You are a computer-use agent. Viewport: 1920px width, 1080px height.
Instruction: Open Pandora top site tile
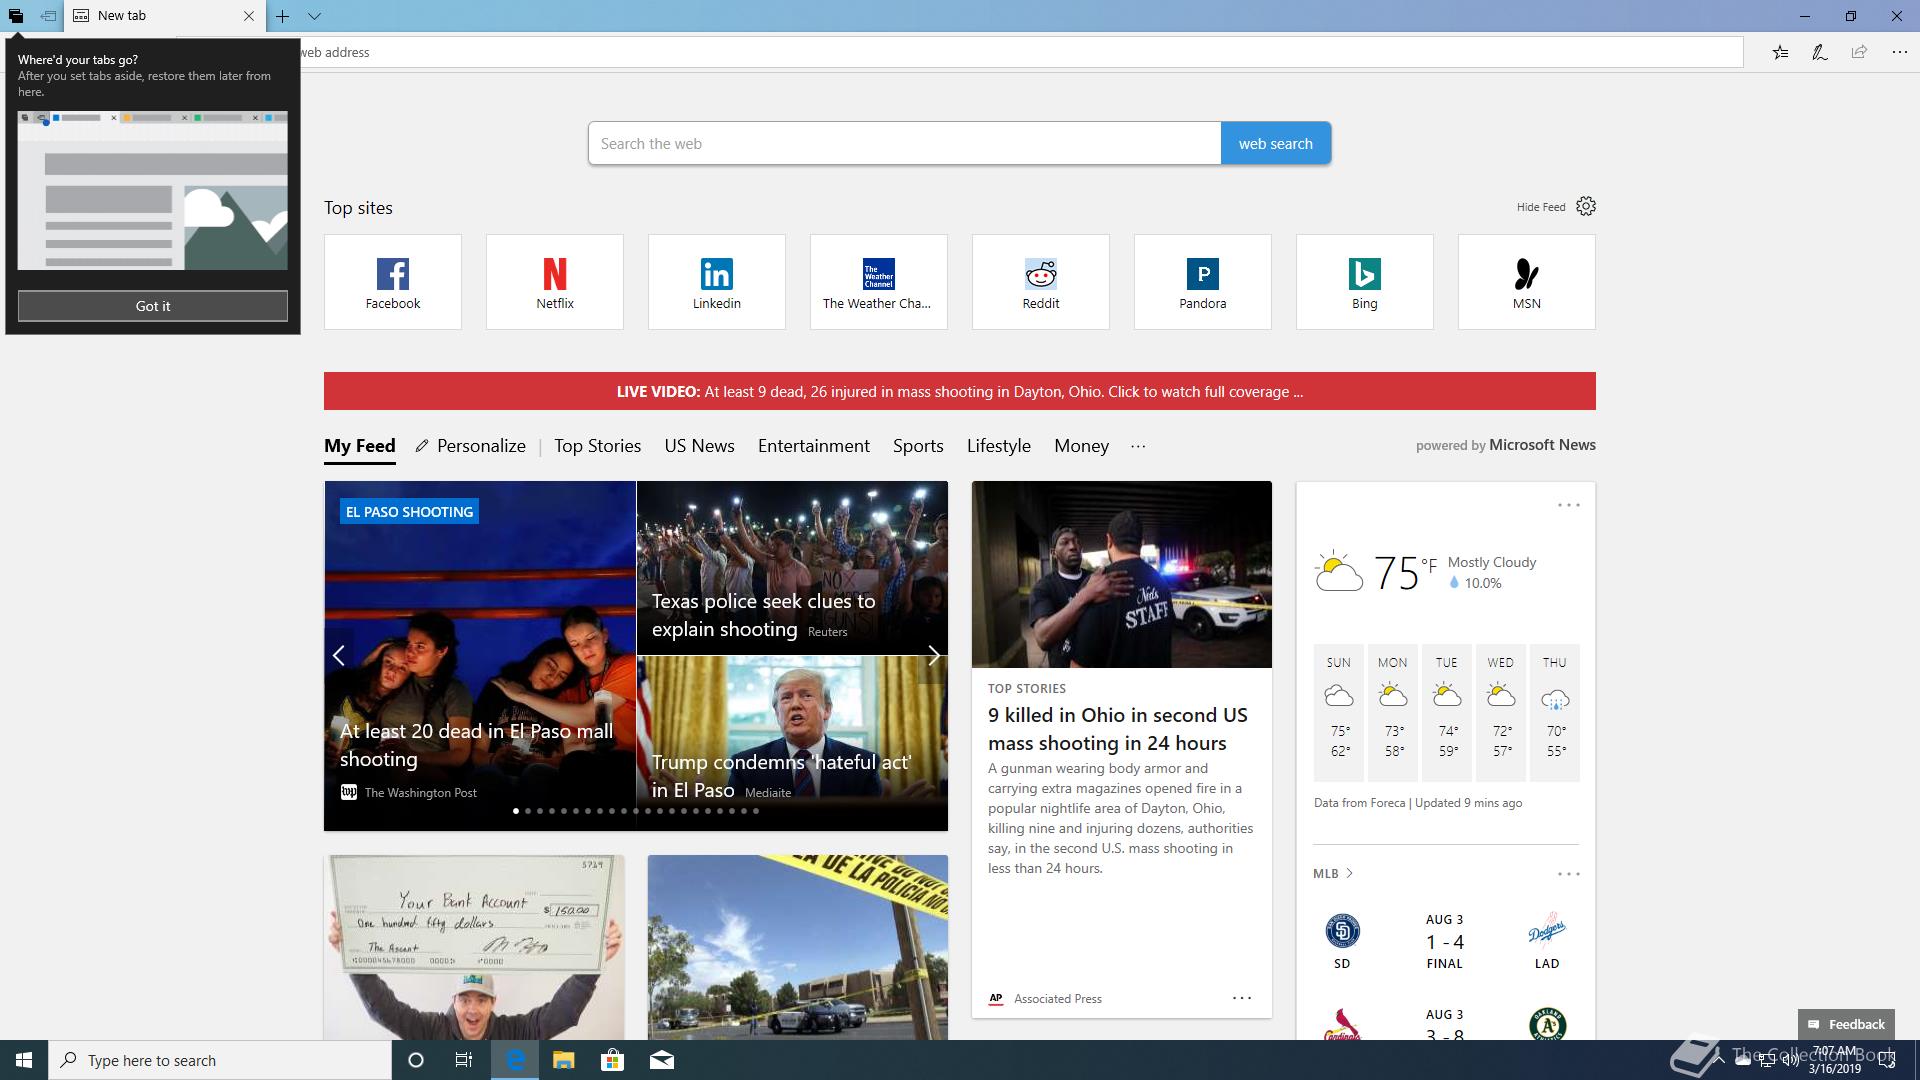tap(1203, 282)
